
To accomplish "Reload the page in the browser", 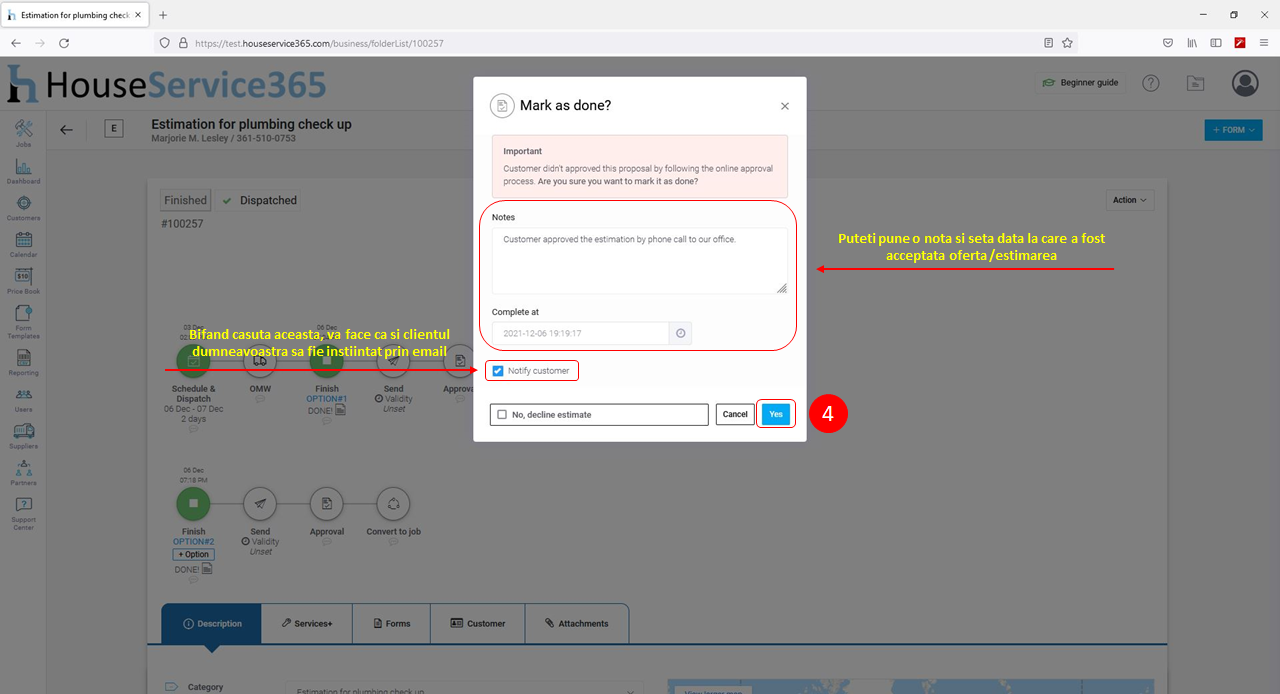I will (x=64, y=43).
